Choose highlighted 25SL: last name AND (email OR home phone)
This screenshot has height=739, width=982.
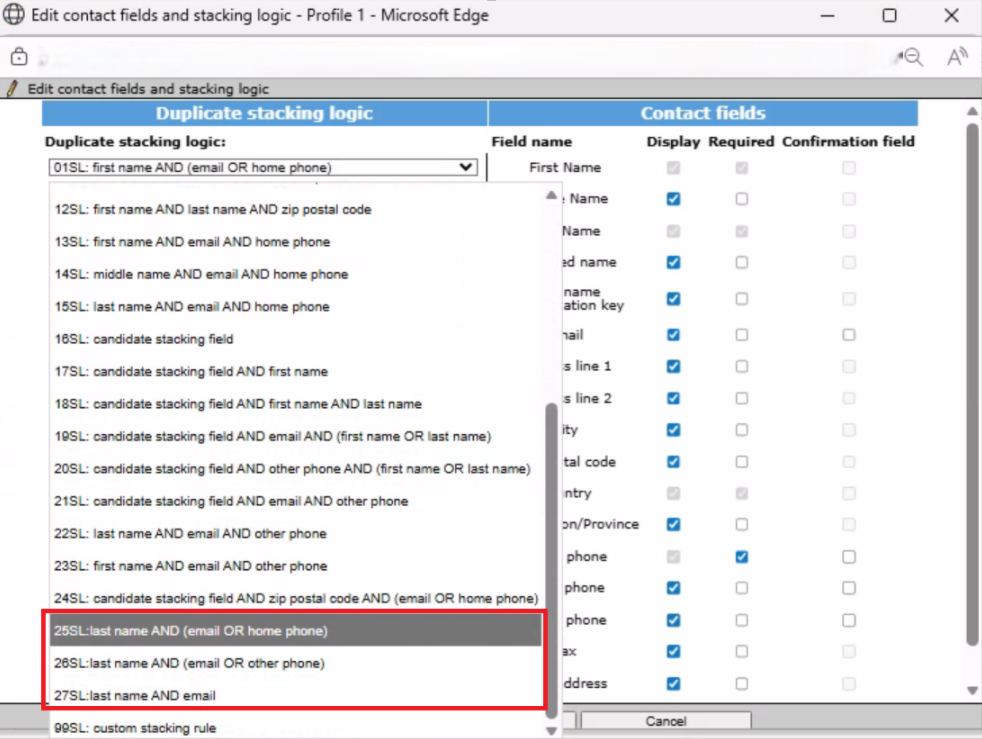[190, 630]
